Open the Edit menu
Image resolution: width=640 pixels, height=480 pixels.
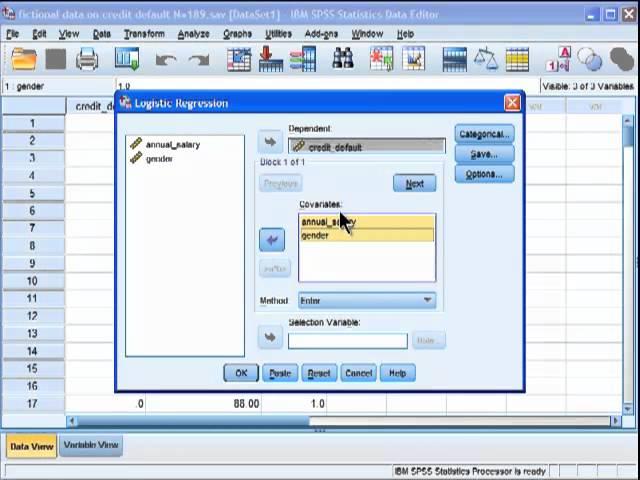39,34
